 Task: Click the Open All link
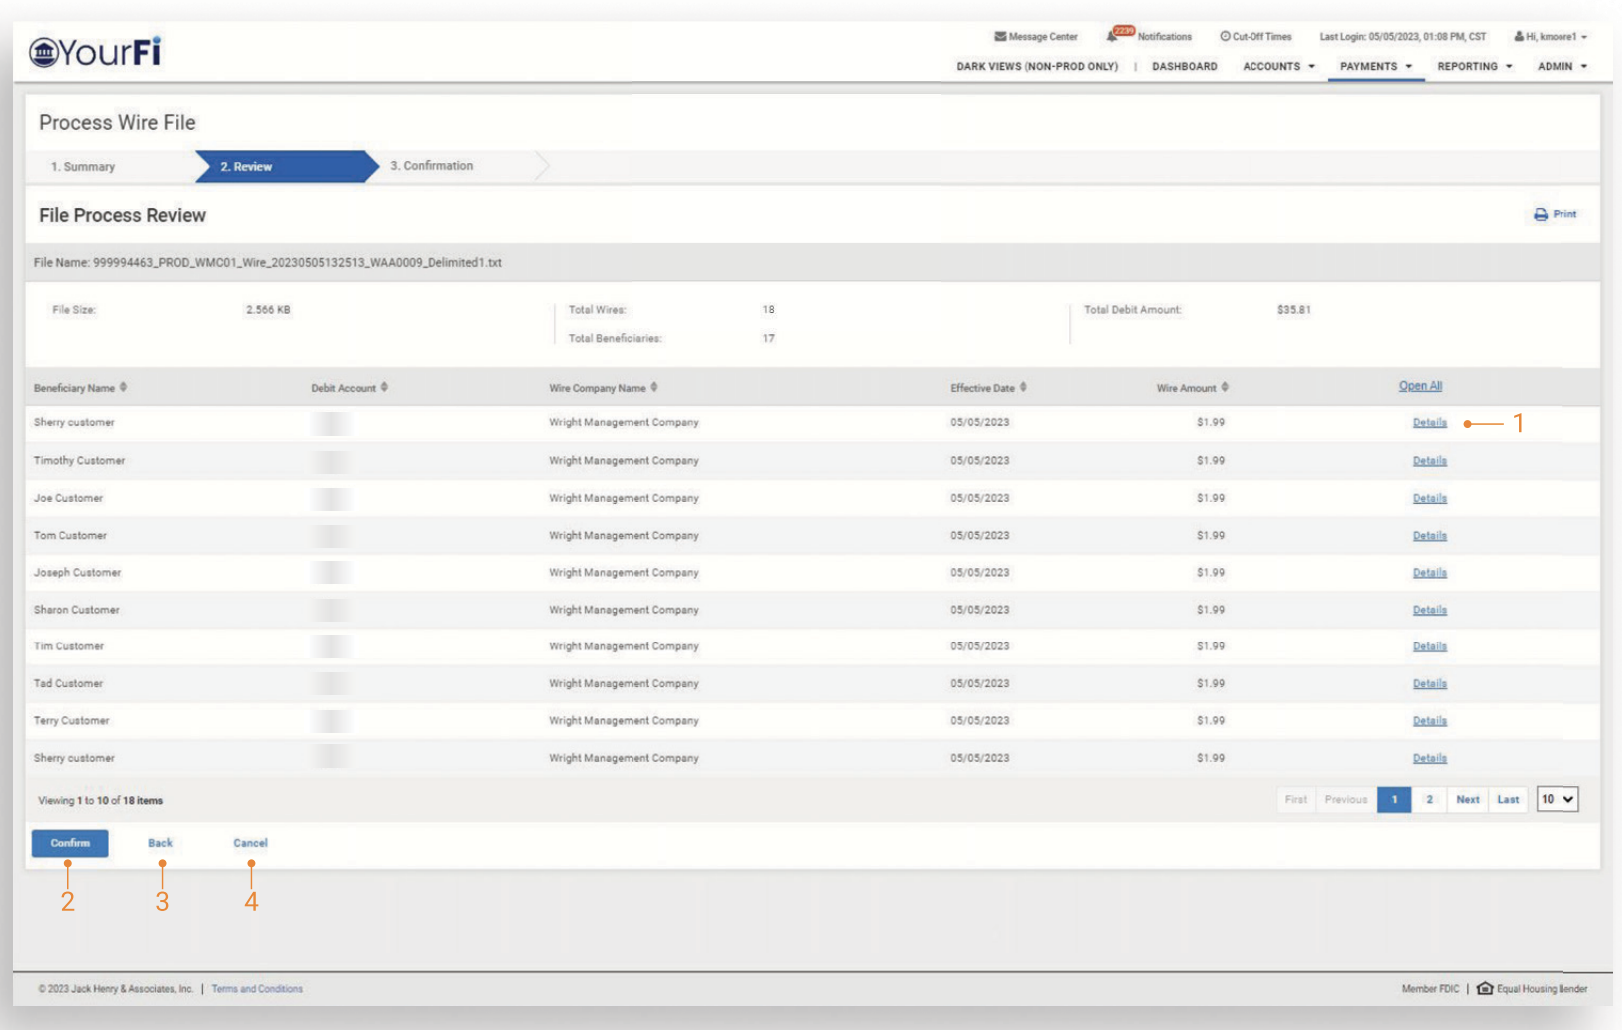(1420, 386)
